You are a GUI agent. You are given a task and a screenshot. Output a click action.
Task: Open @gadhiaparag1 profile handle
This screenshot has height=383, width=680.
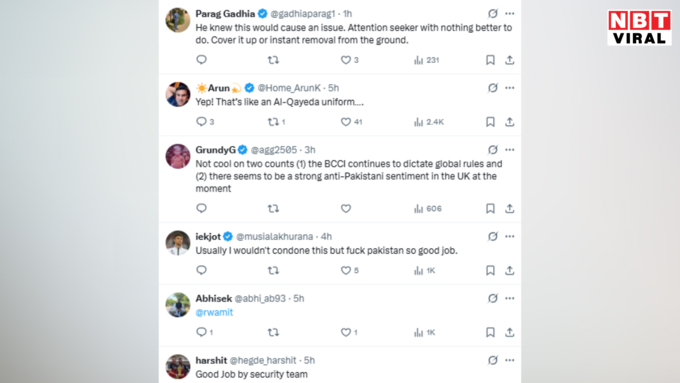[x=303, y=14]
